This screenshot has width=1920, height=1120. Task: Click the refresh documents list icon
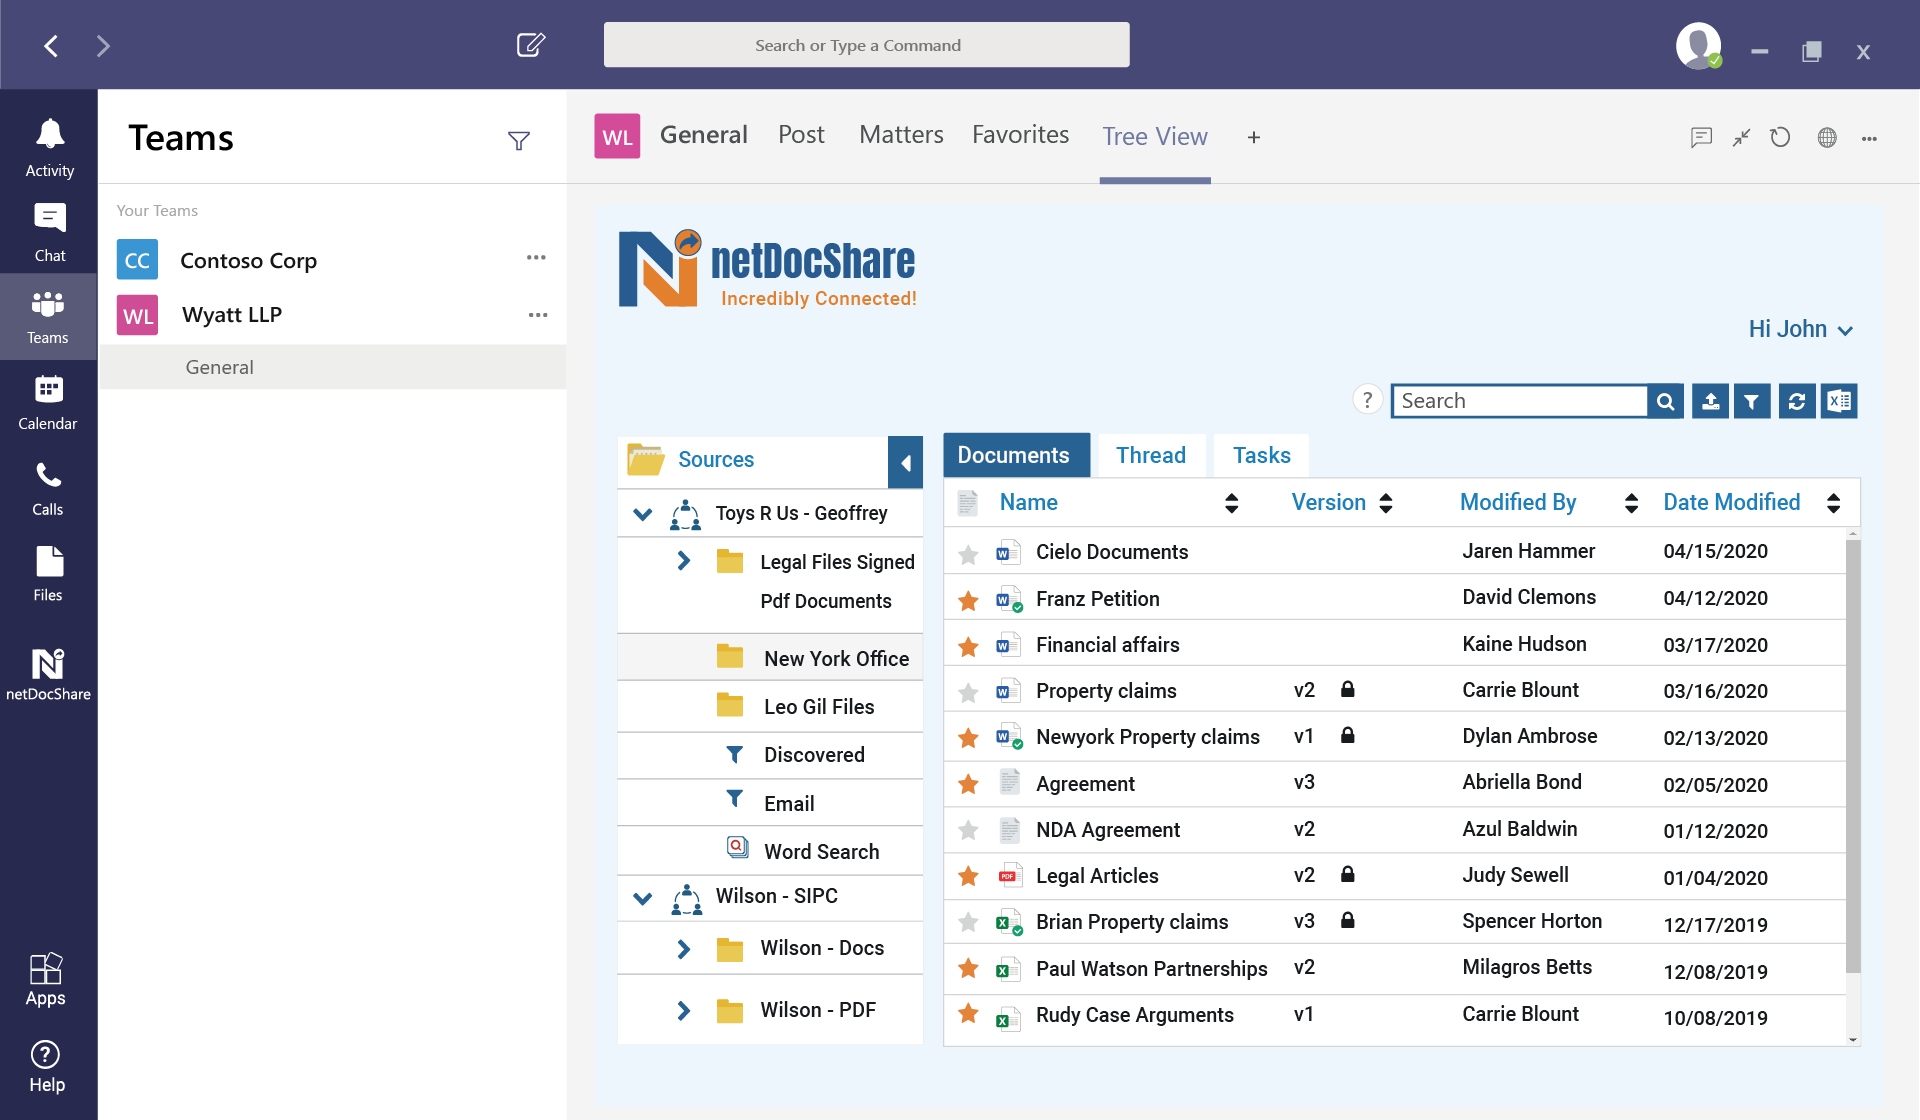point(1797,401)
